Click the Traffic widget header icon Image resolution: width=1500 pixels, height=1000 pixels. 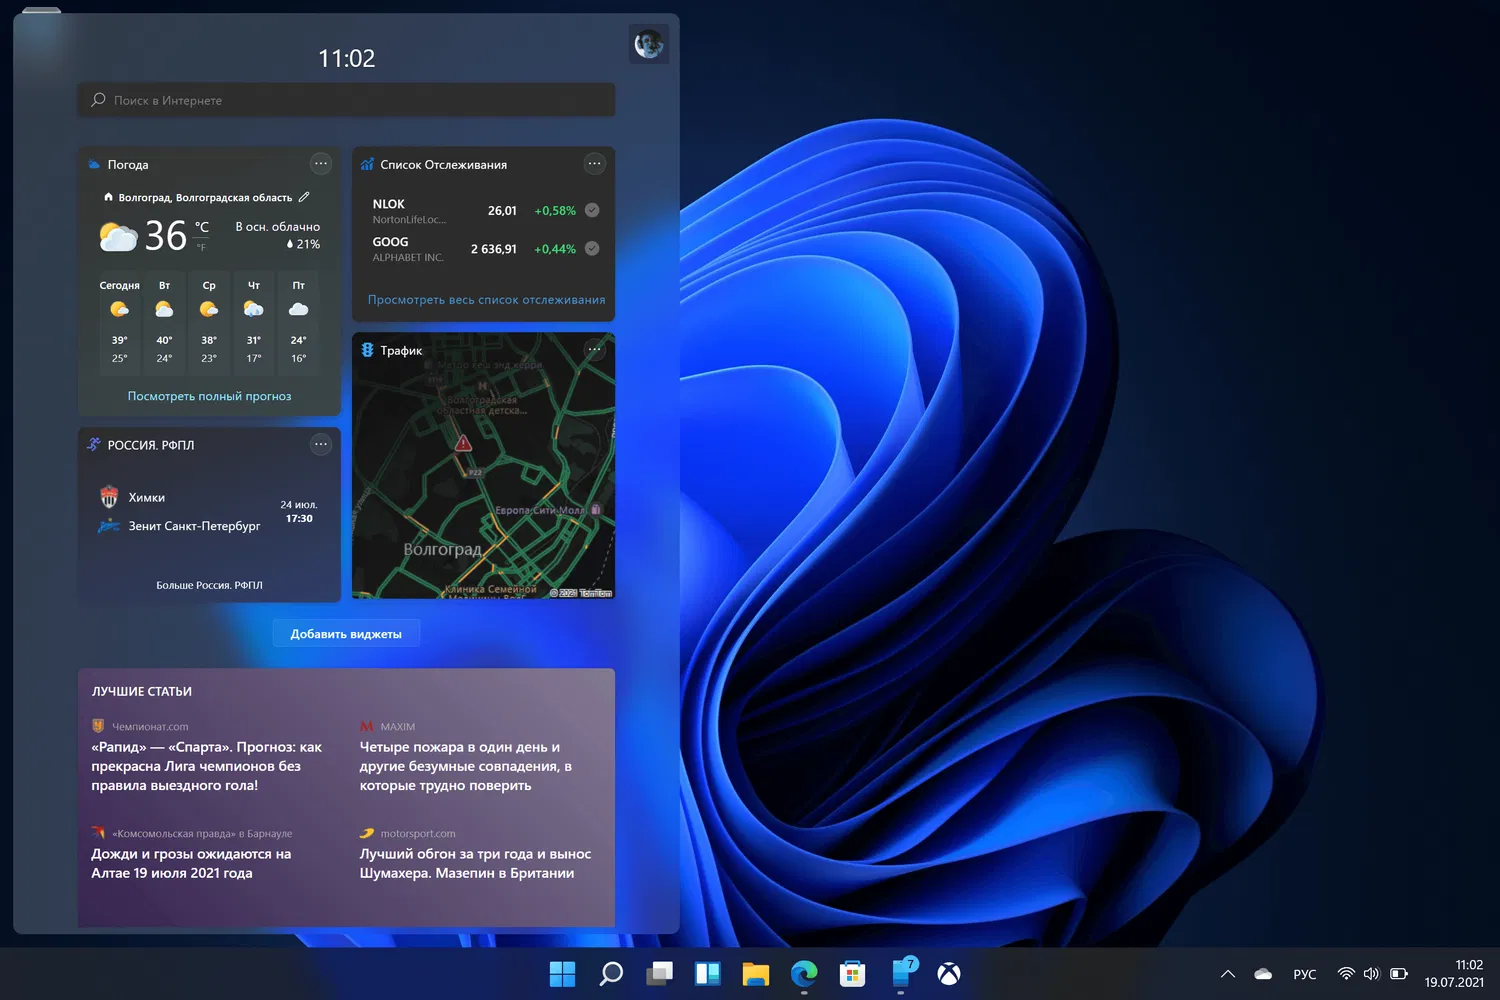click(x=367, y=350)
